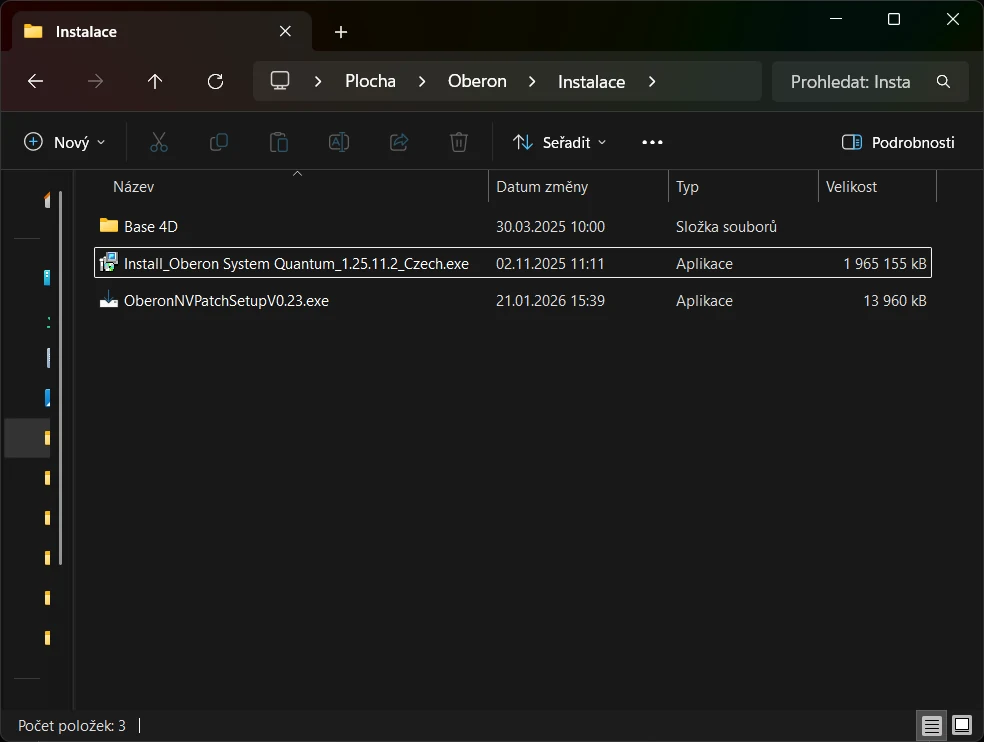The height and width of the screenshot is (742, 984).
Task: Switch to details list view icon
Action: point(931,726)
